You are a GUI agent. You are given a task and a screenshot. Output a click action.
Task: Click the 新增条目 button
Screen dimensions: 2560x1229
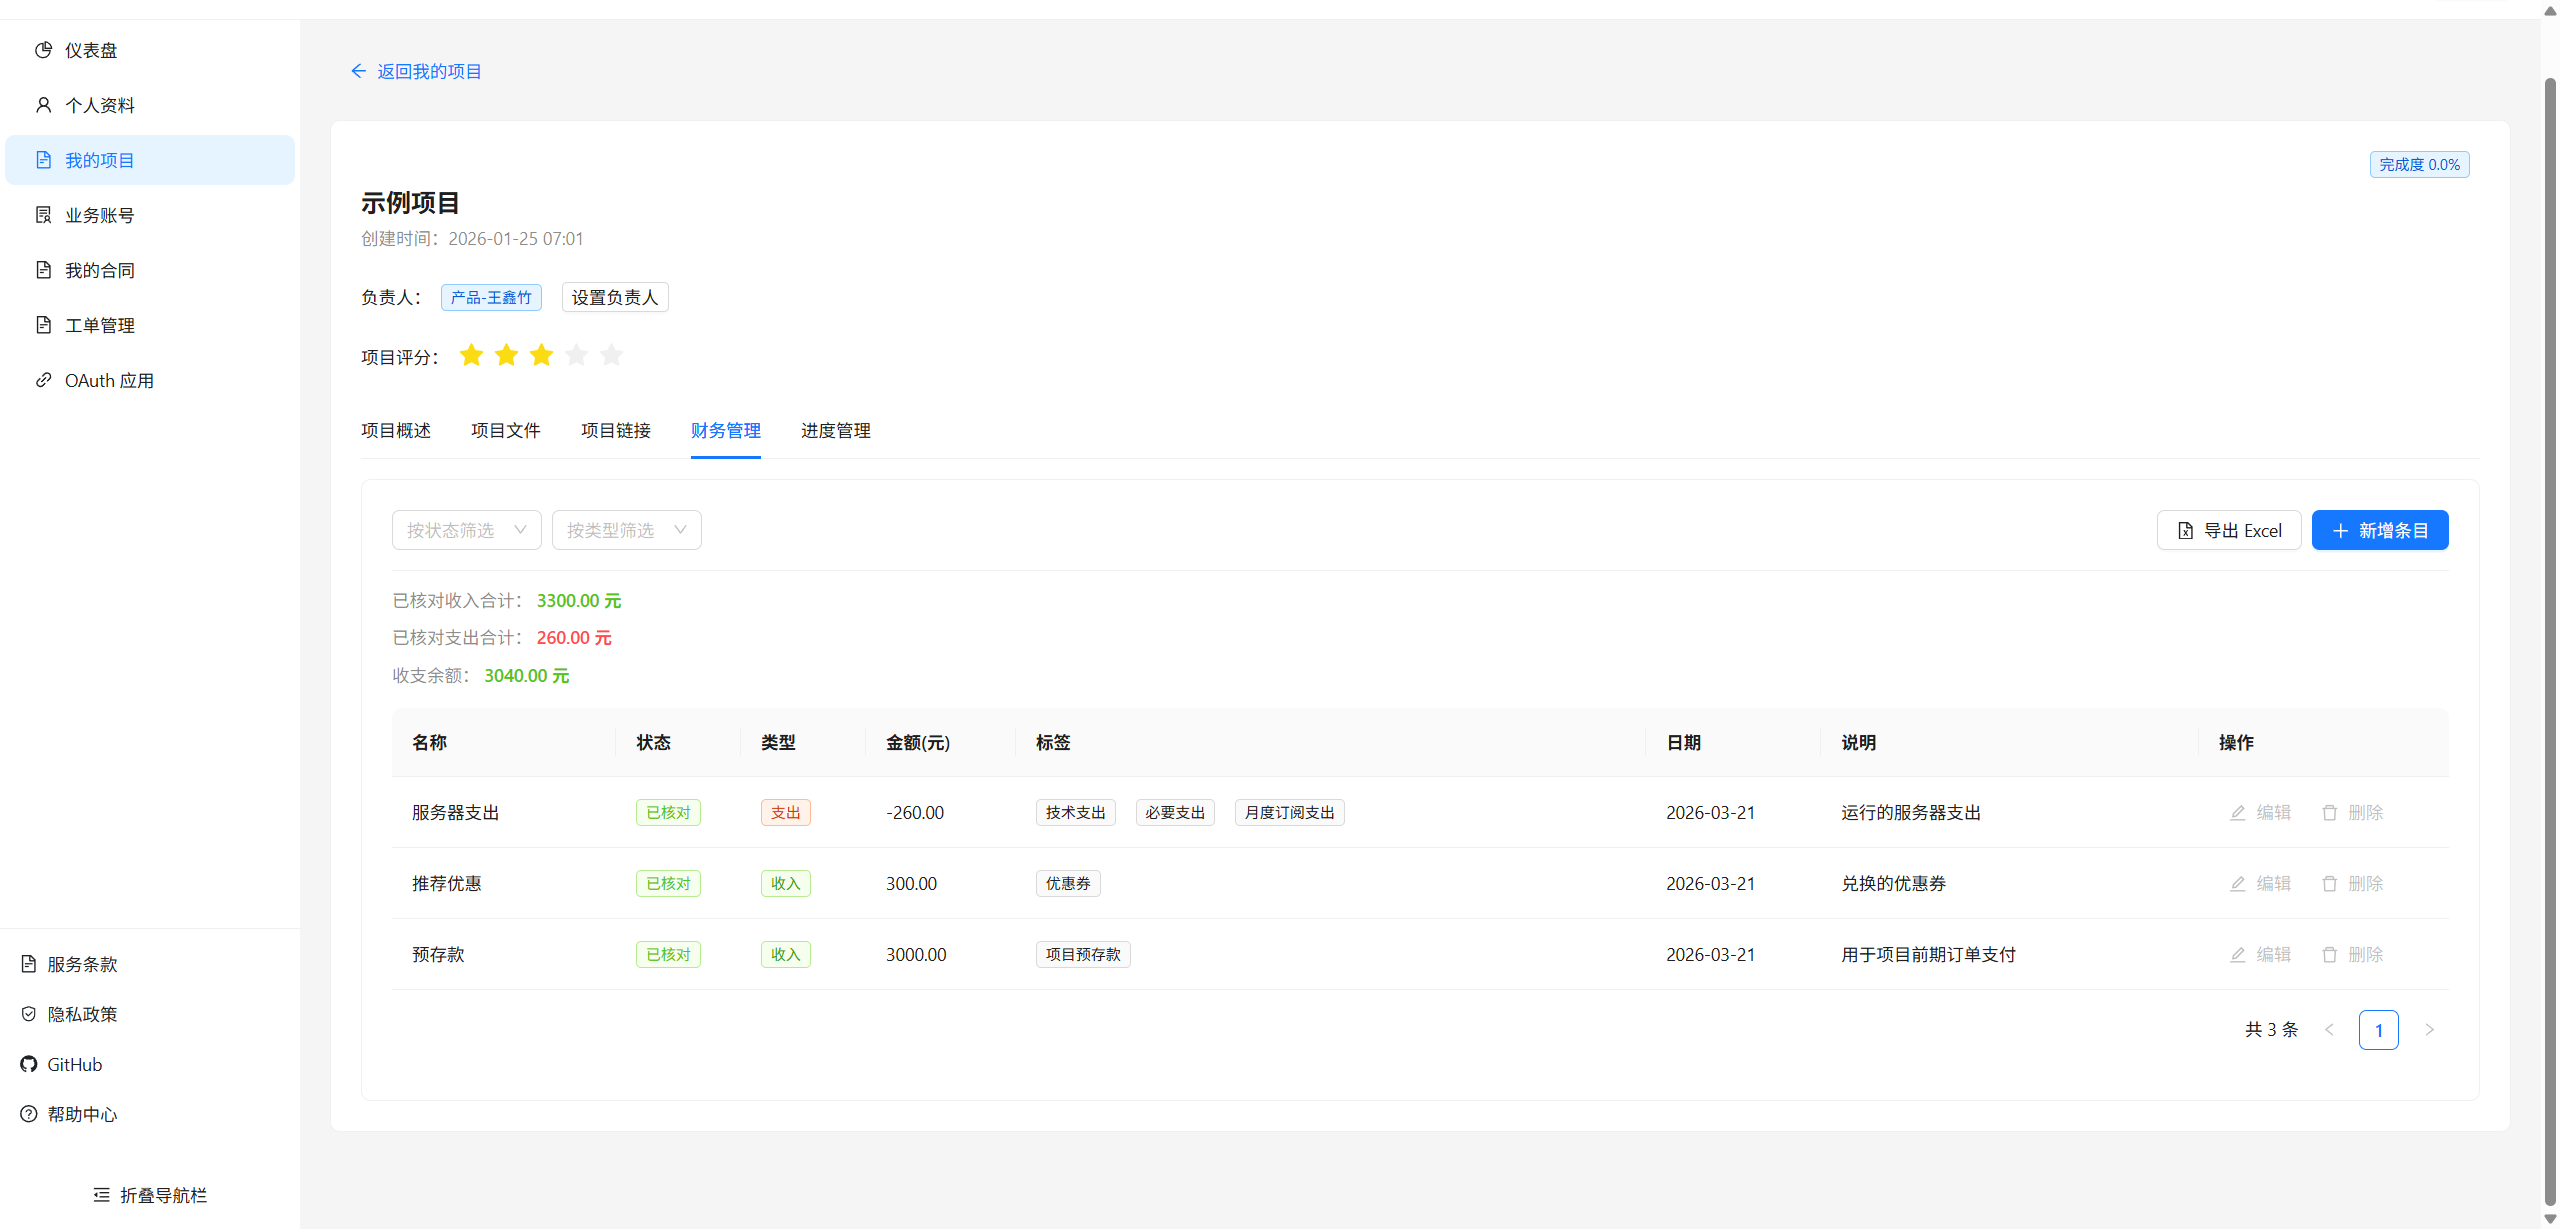tap(2379, 530)
